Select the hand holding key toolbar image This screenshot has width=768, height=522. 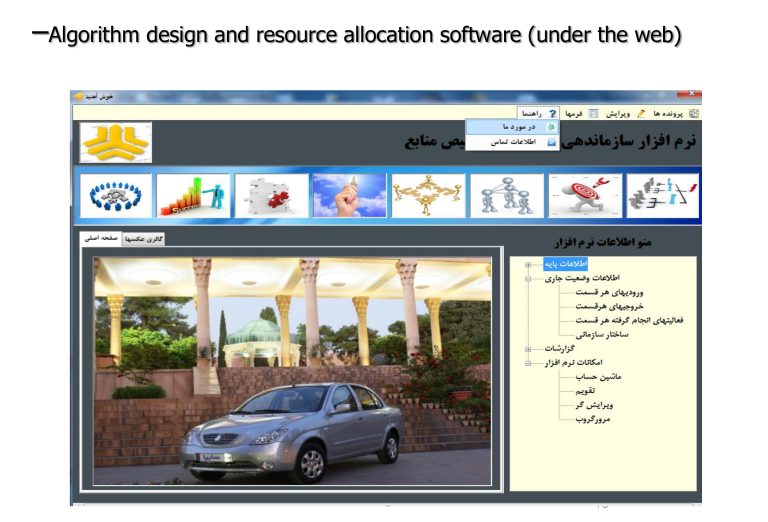[x=350, y=195]
